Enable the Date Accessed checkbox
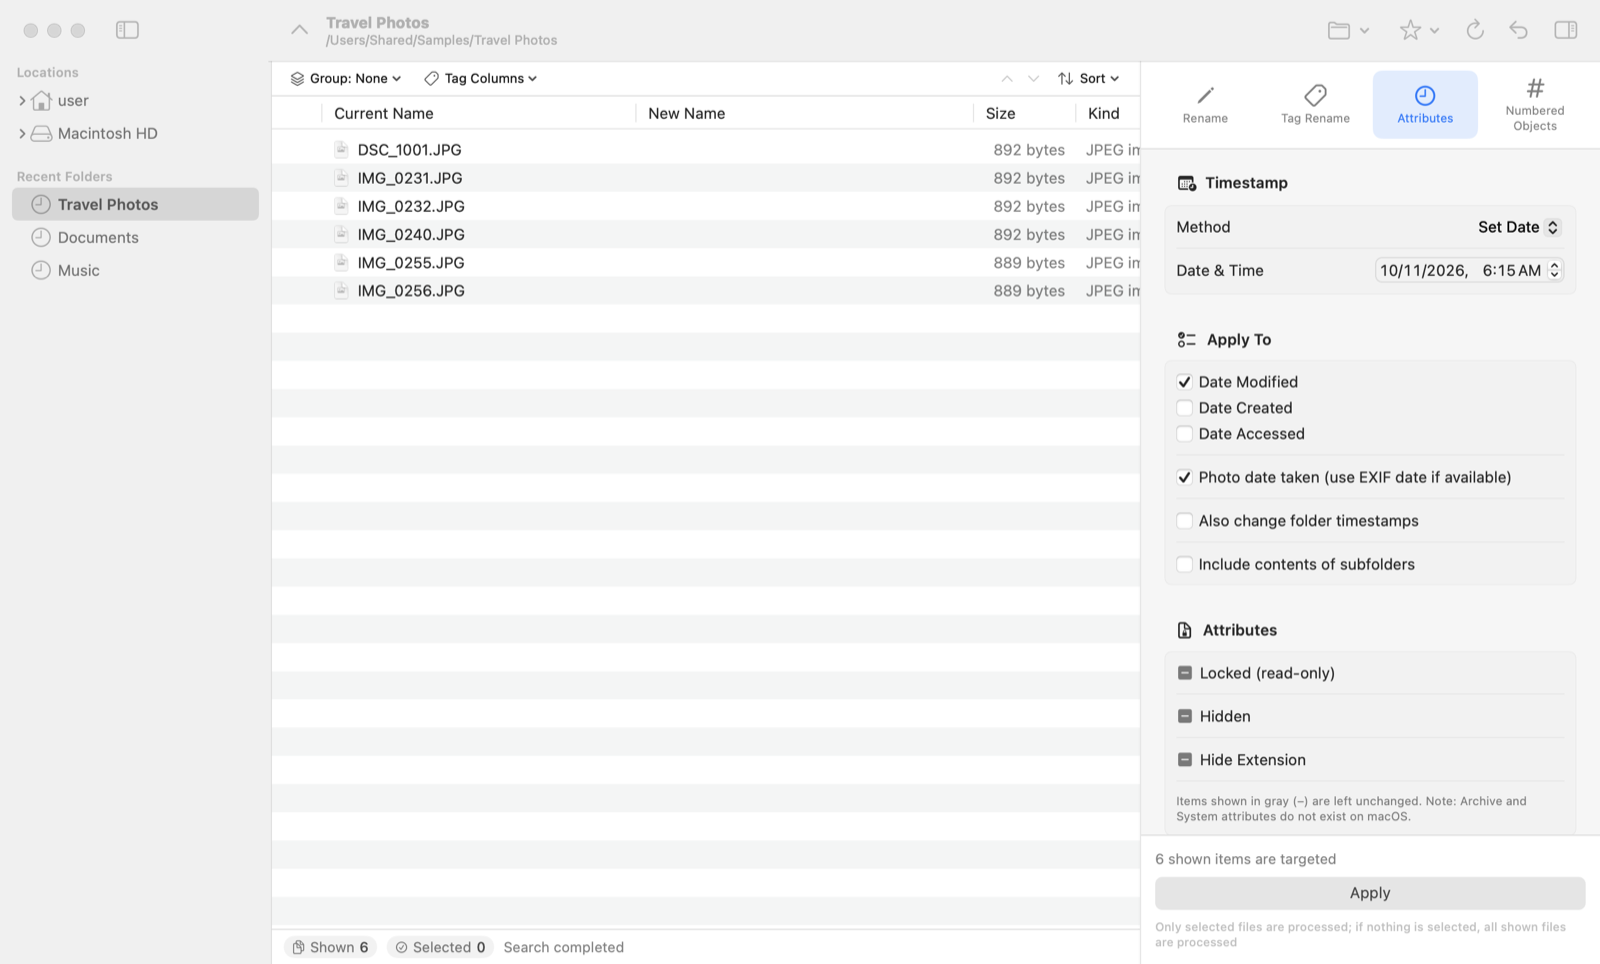The image size is (1600, 964). [x=1184, y=434]
